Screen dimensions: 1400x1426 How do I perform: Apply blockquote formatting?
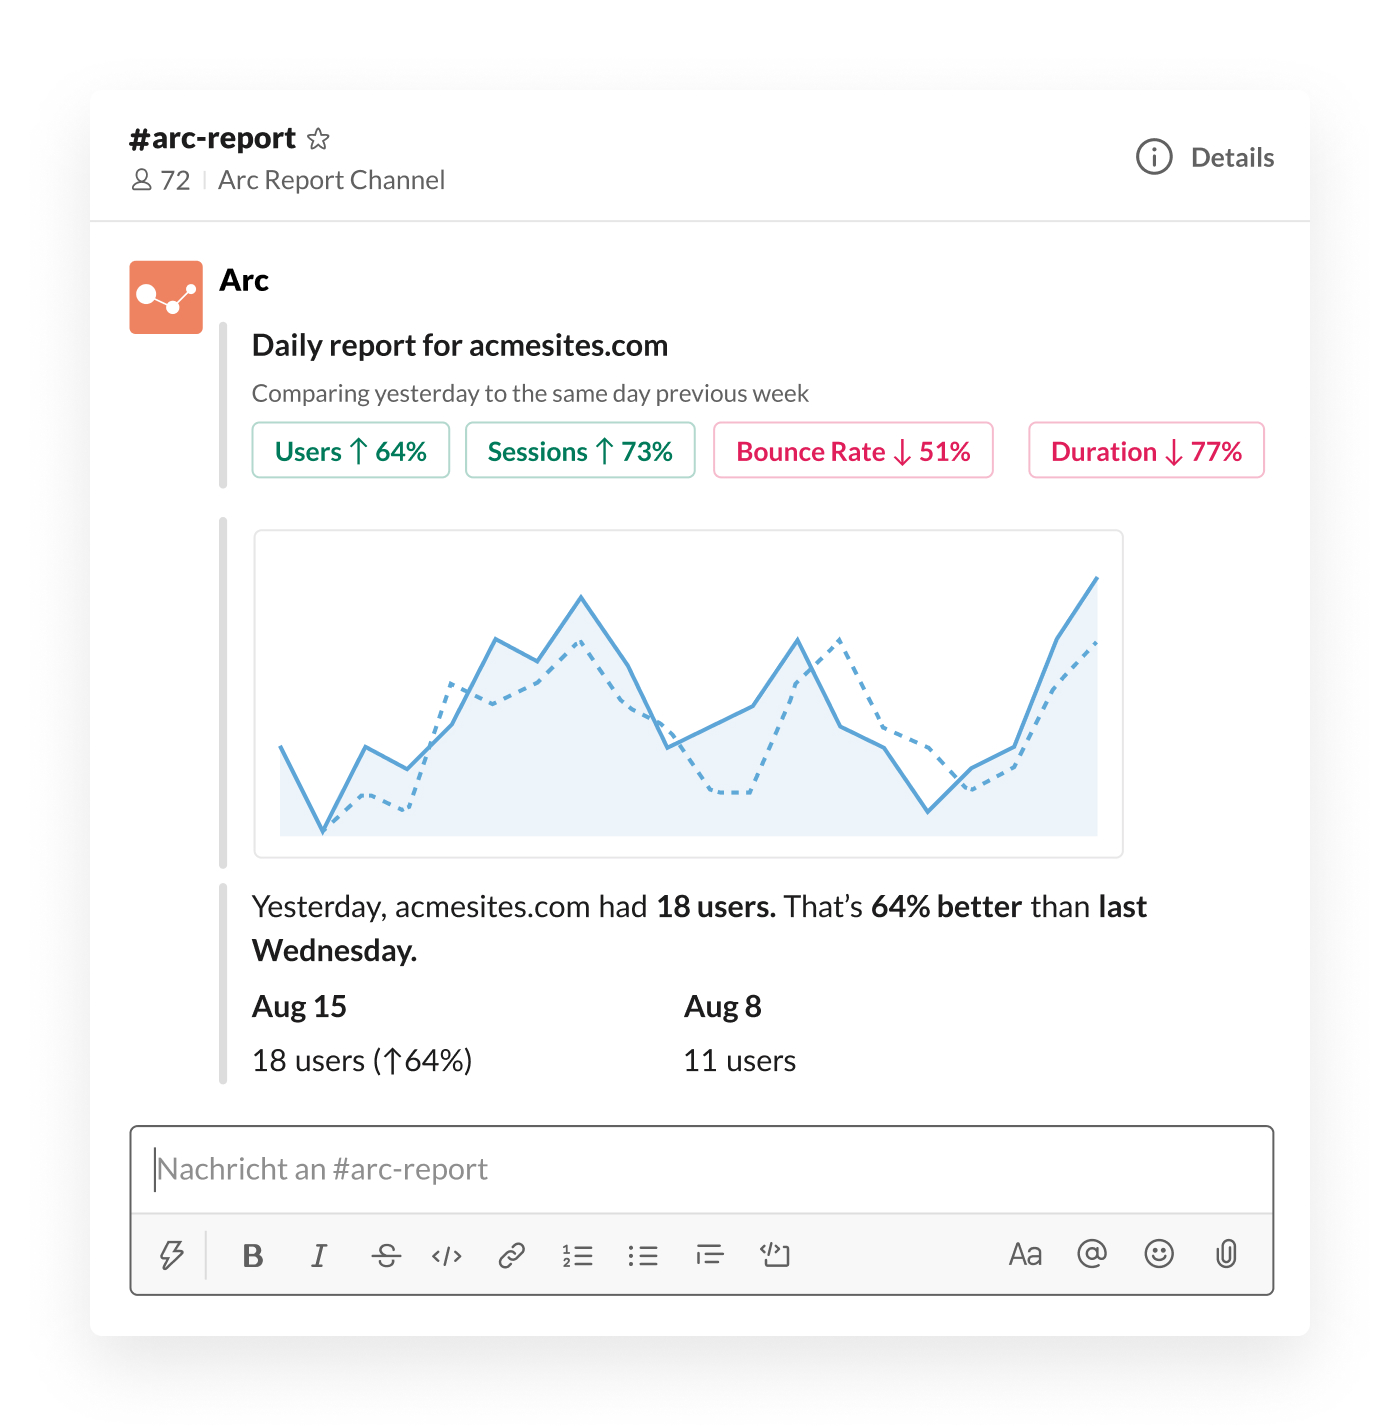point(710,1255)
